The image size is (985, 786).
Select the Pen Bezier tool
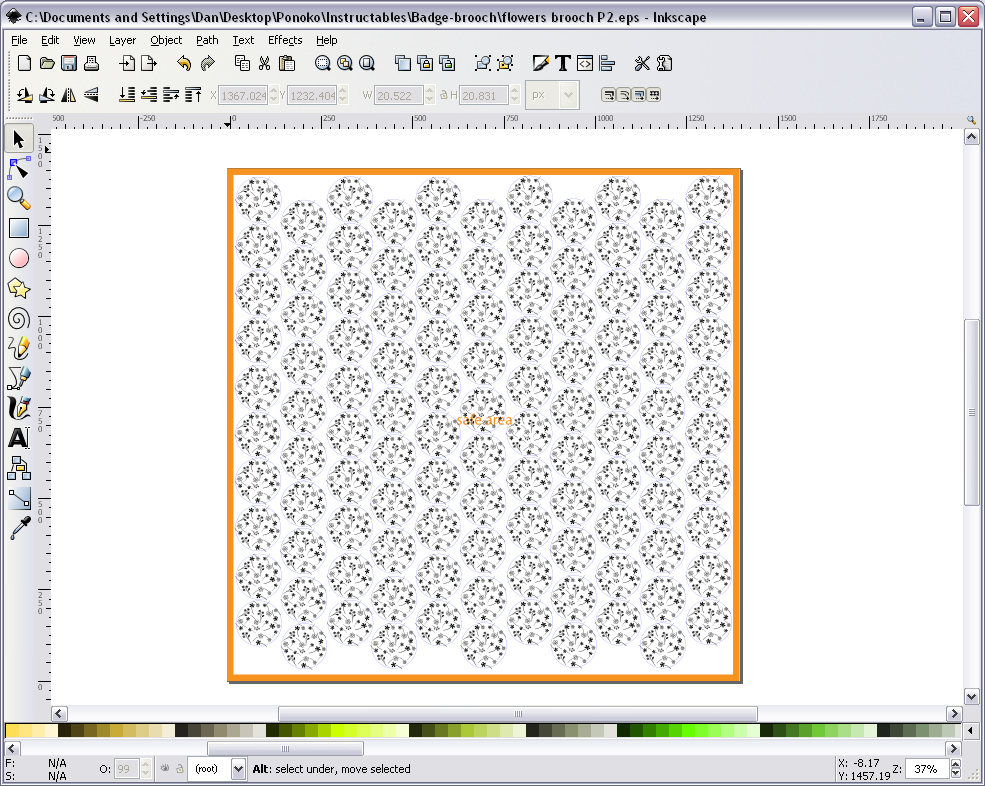pos(19,378)
